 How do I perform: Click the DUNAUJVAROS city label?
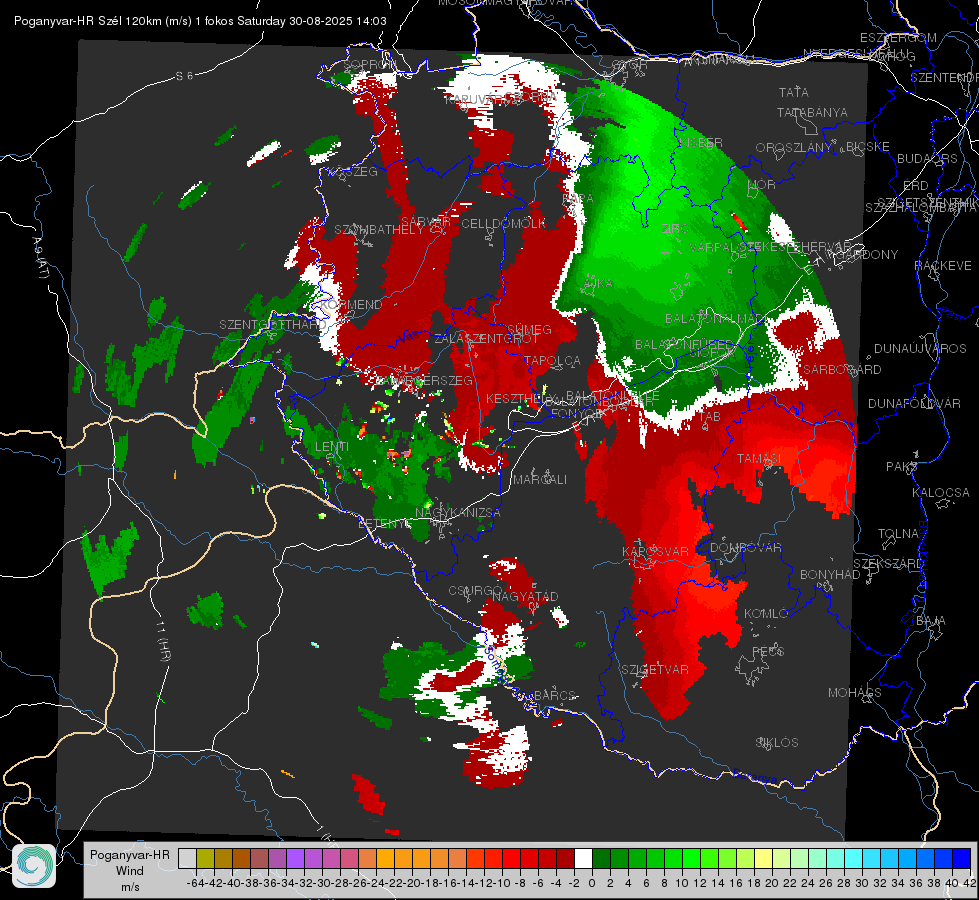(x=920, y=349)
